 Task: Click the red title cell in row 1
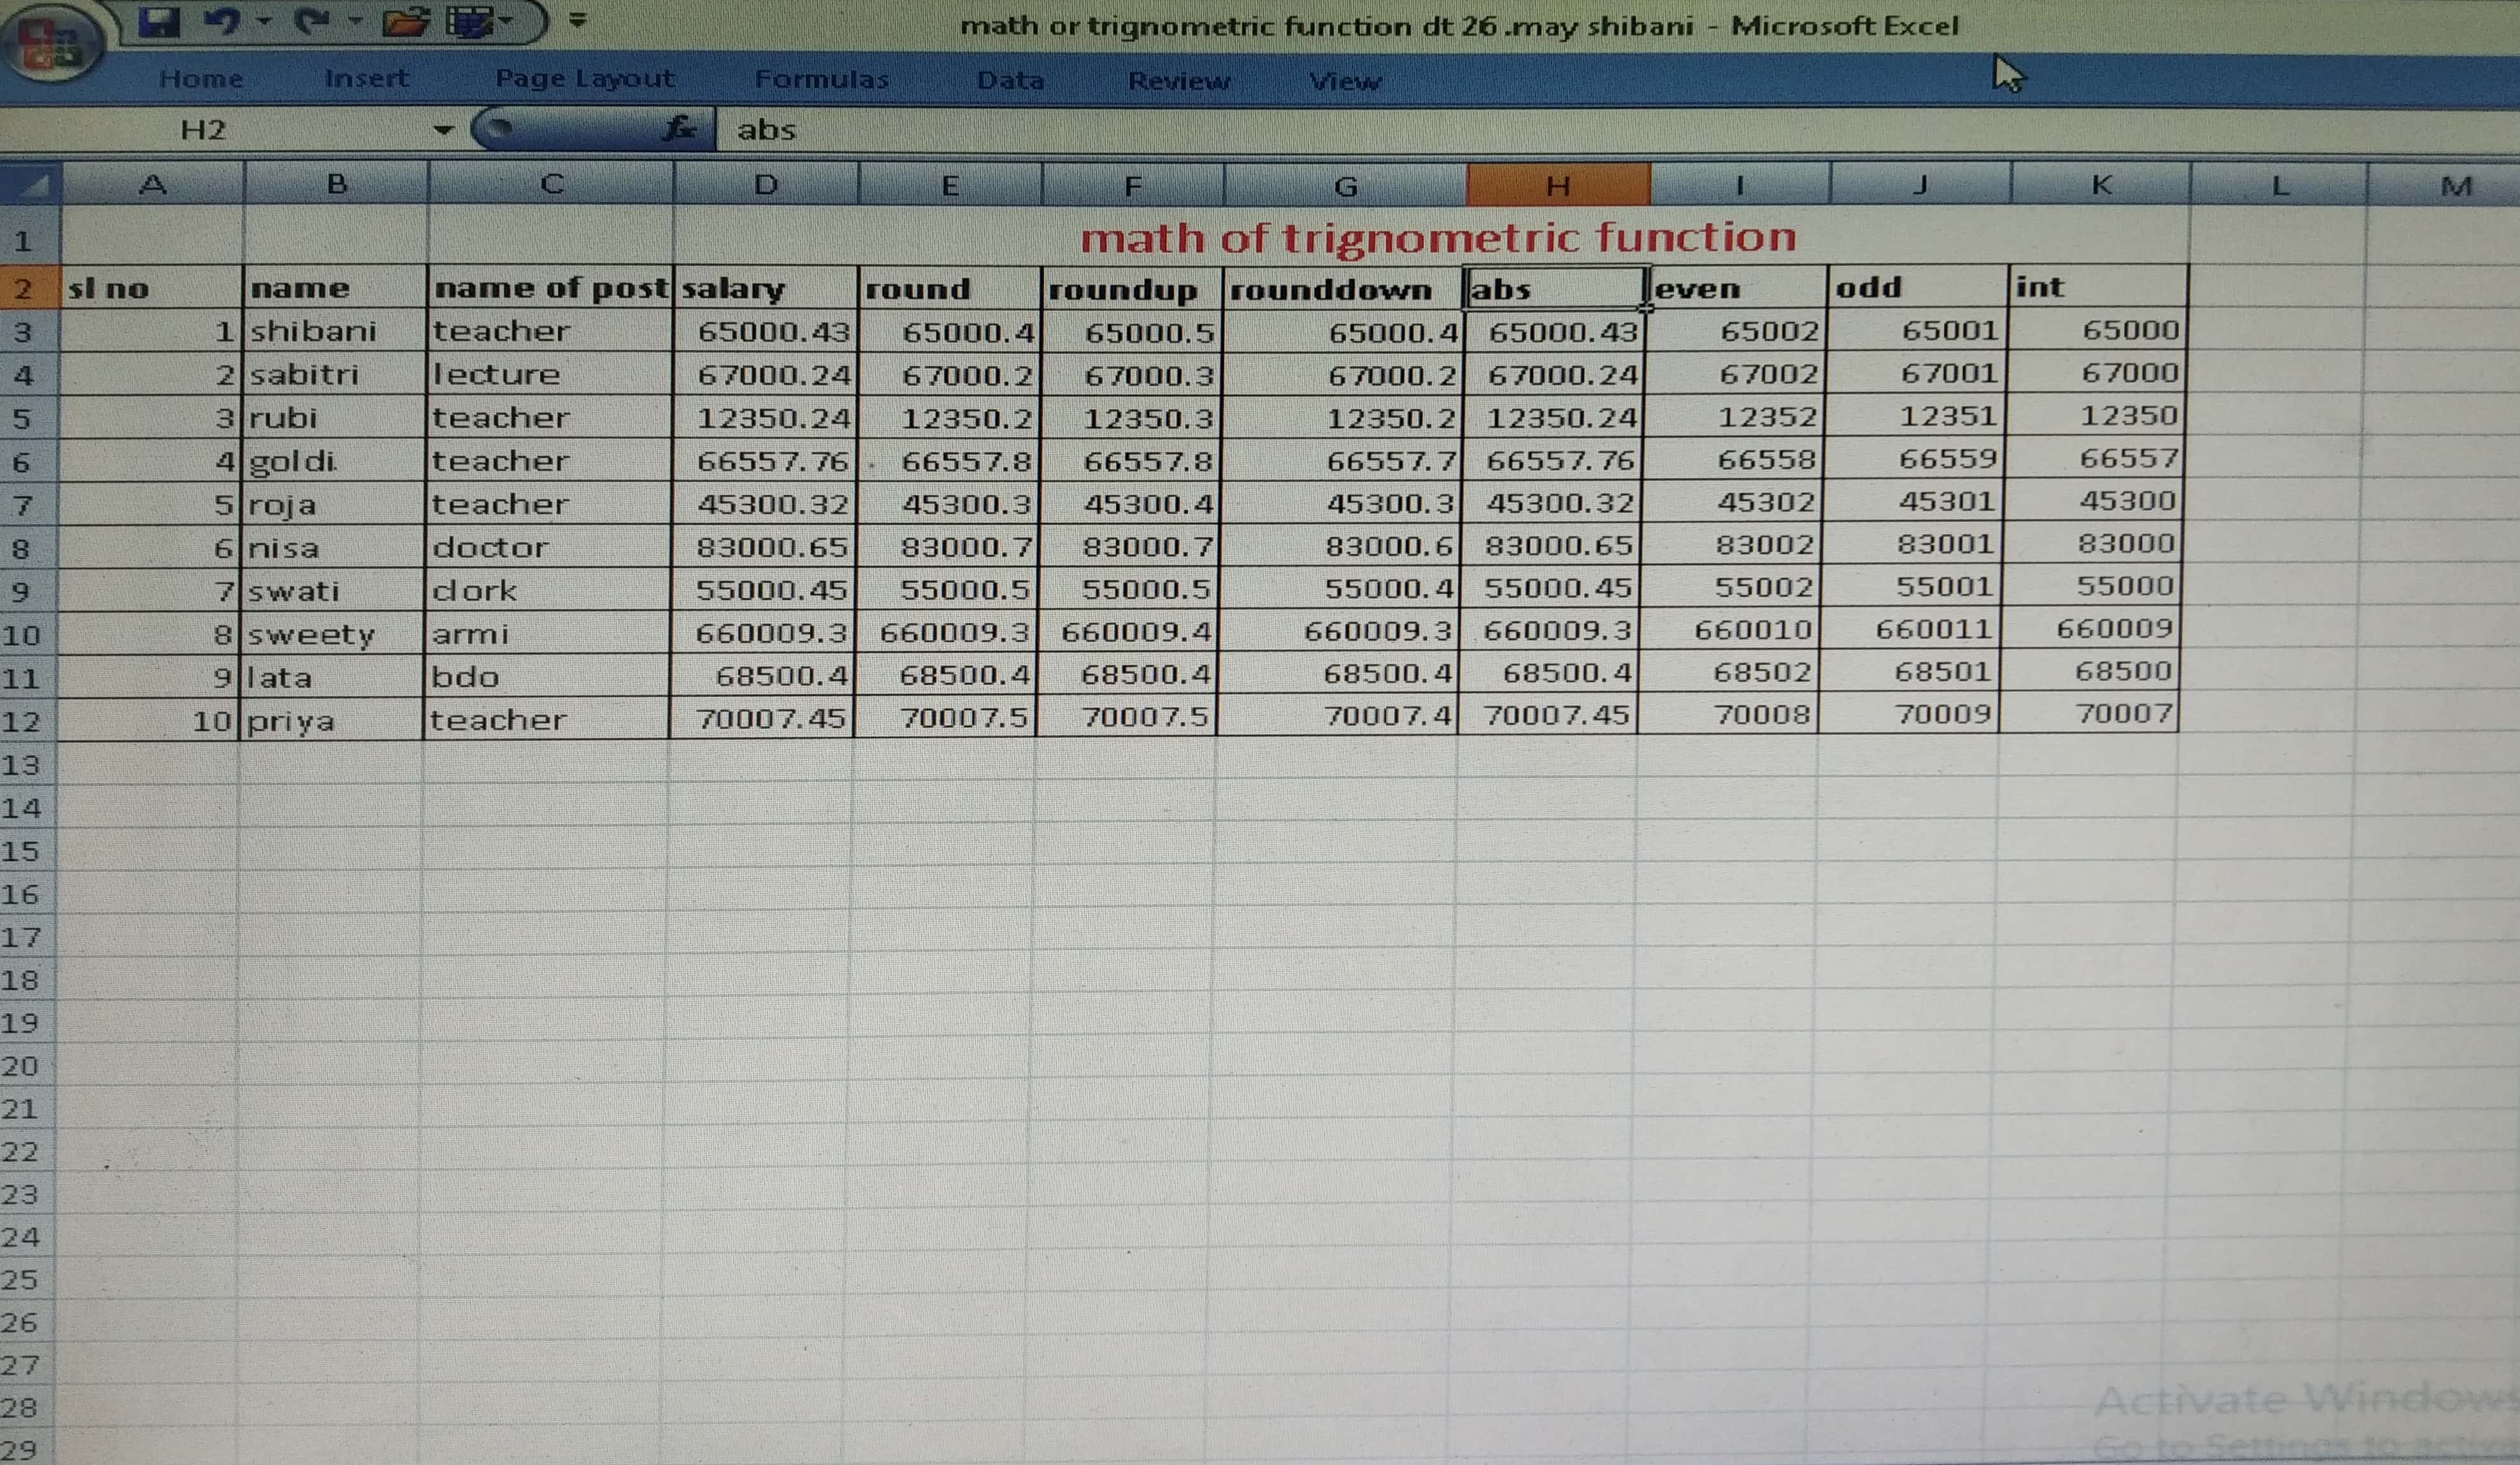click(1437, 238)
